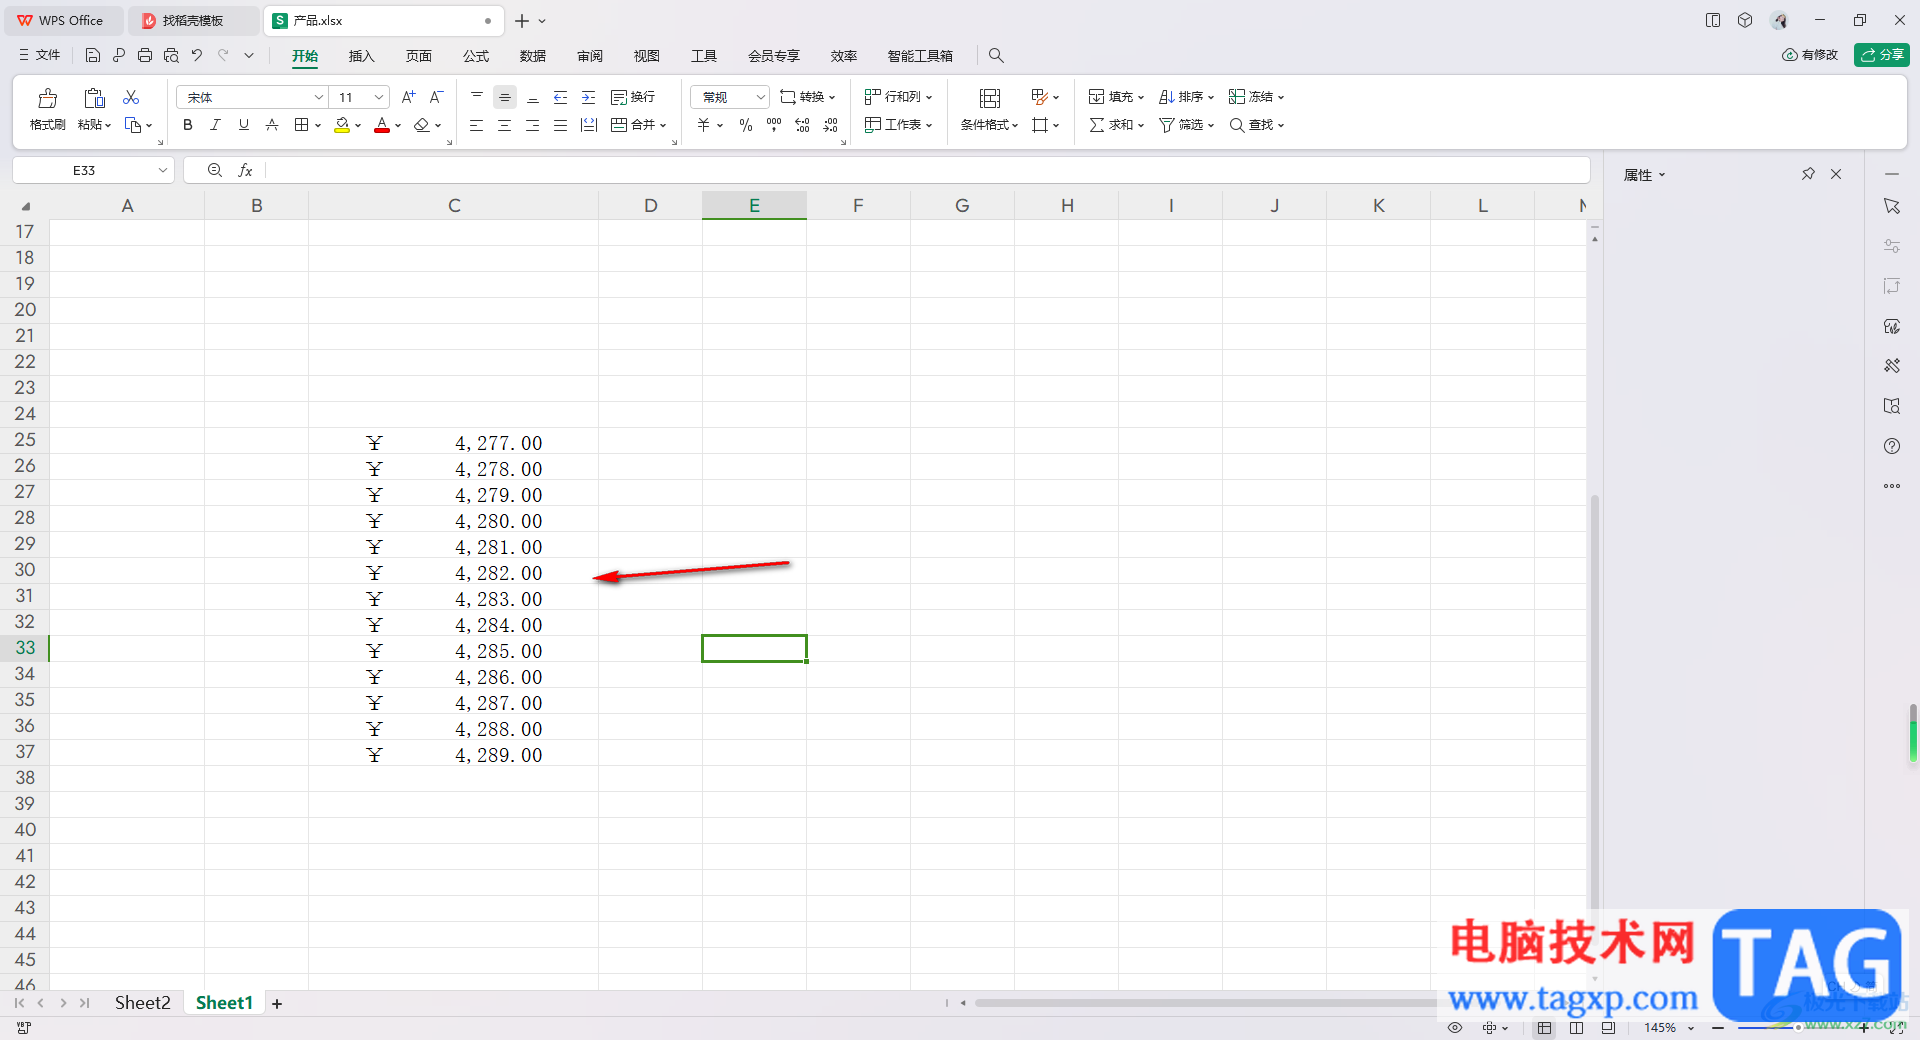Open the 公式 (Formula) ribbon tab
1920x1040 pixels.
coord(476,56)
